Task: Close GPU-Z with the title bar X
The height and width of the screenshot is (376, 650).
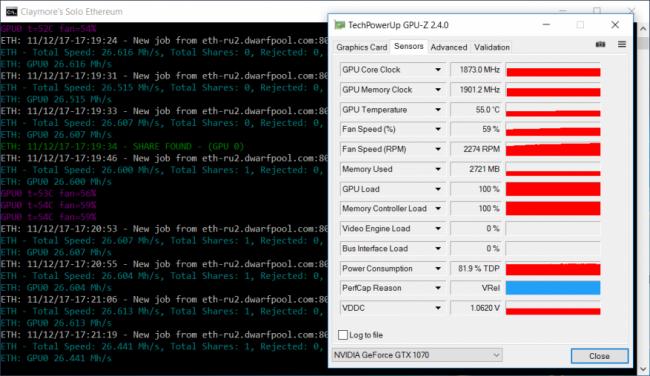Action: 615,24
